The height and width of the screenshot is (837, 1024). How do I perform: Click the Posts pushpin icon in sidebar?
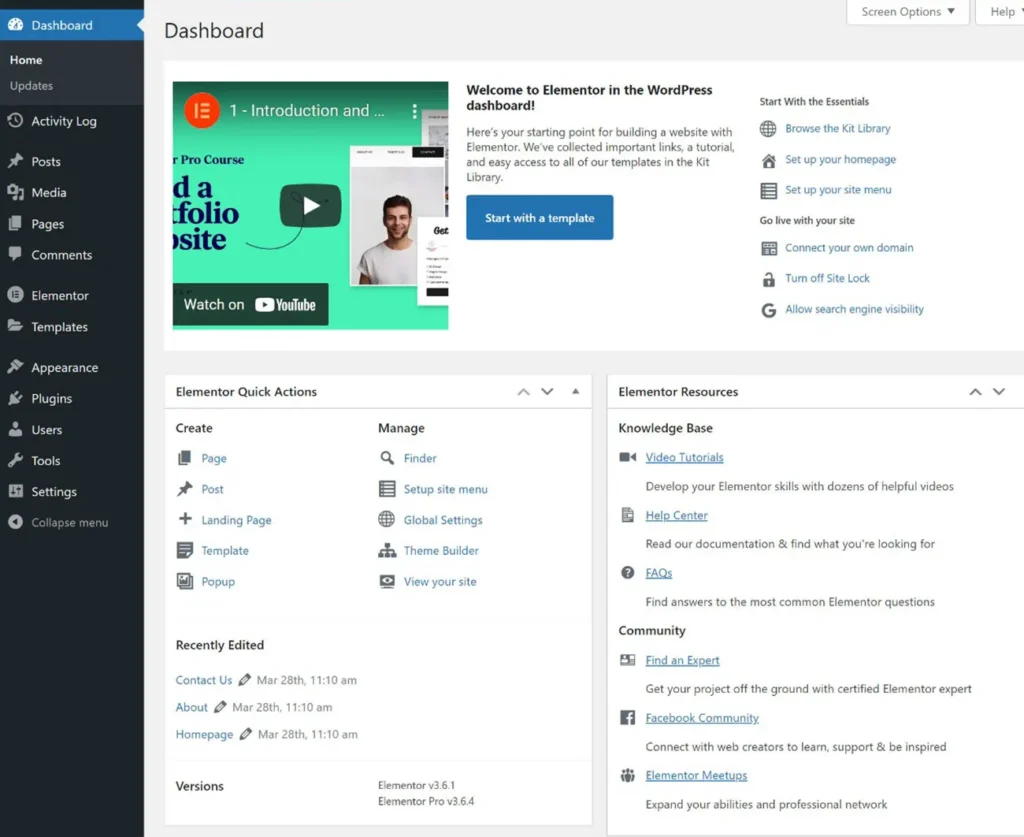(16, 161)
